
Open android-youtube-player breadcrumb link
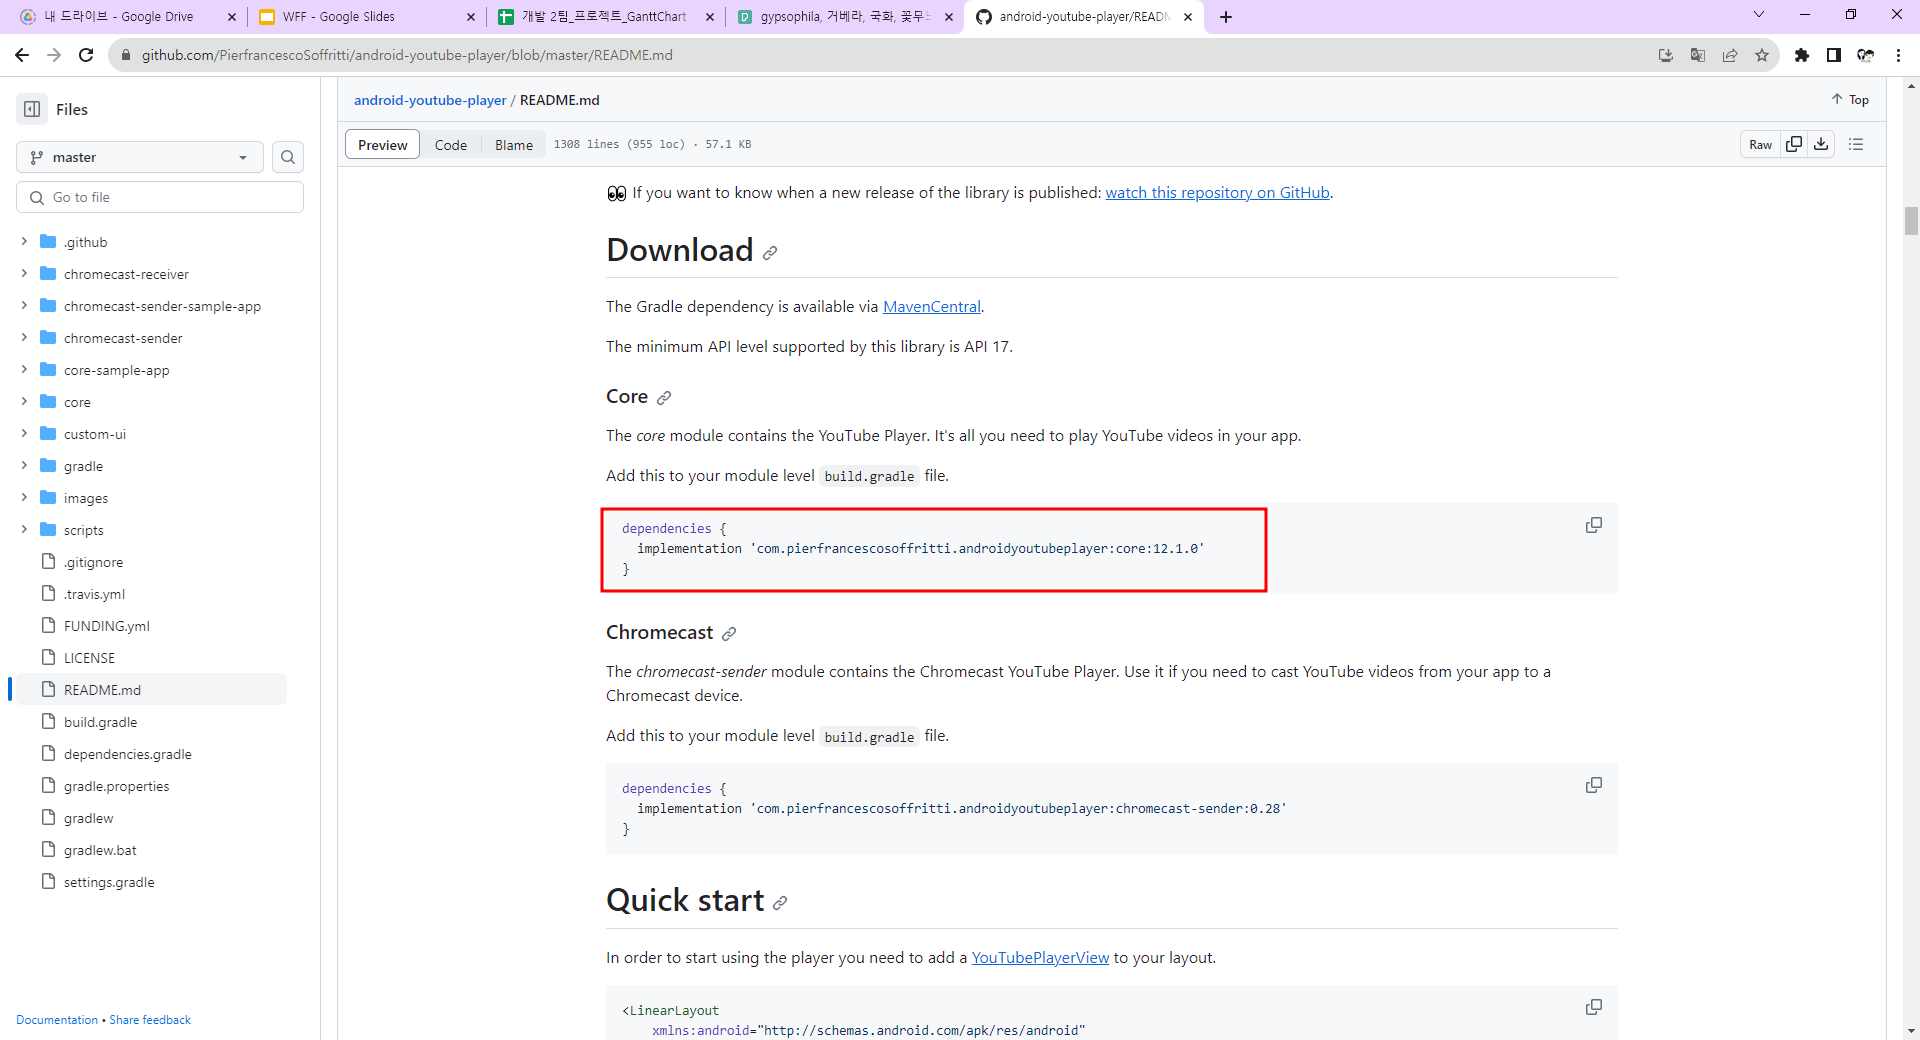pos(430,100)
